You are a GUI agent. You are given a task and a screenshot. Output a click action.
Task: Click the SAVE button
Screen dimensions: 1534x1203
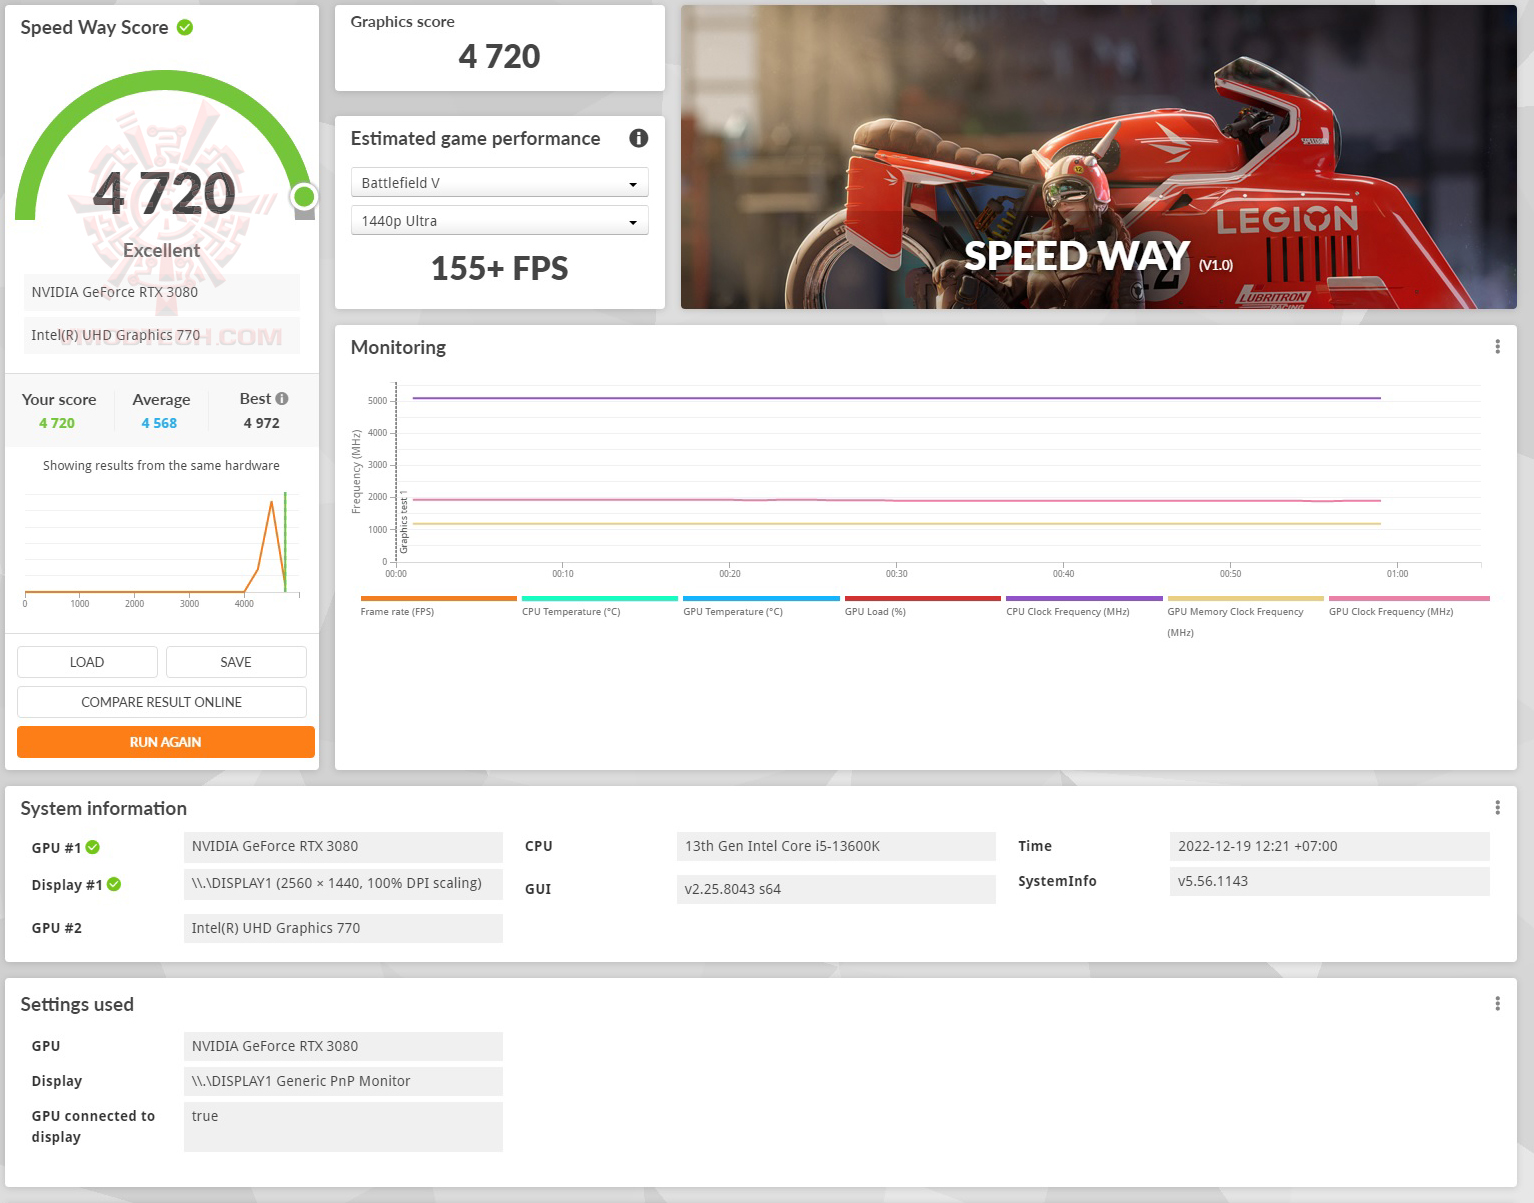tap(236, 662)
